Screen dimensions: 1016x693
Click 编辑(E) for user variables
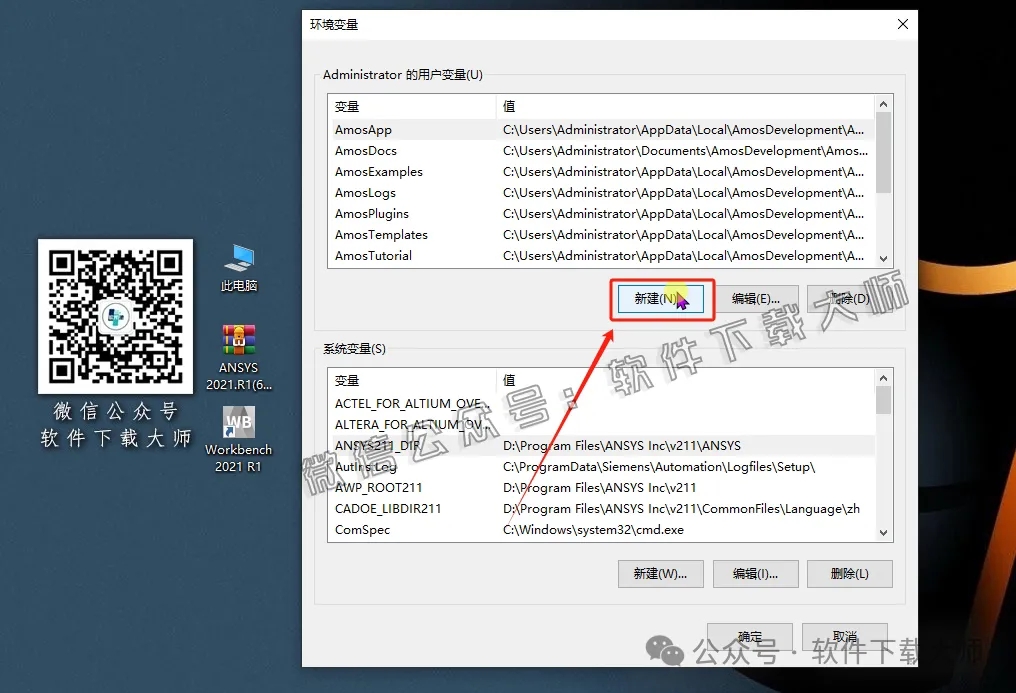pos(755,299)
